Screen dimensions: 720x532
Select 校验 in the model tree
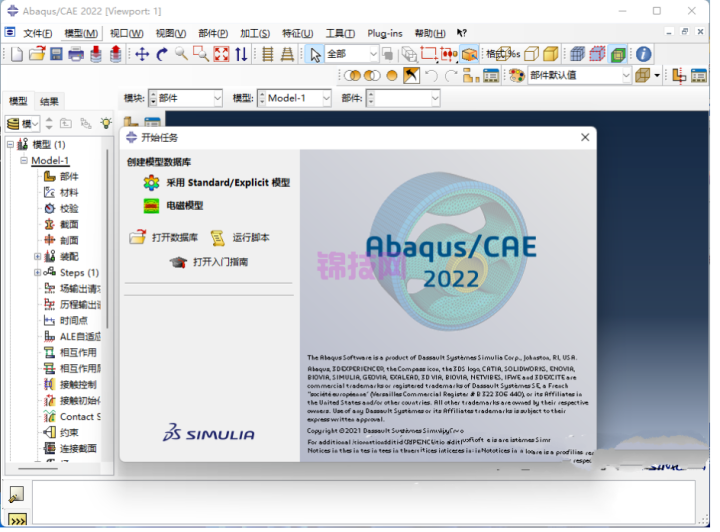tap(69, 208)
